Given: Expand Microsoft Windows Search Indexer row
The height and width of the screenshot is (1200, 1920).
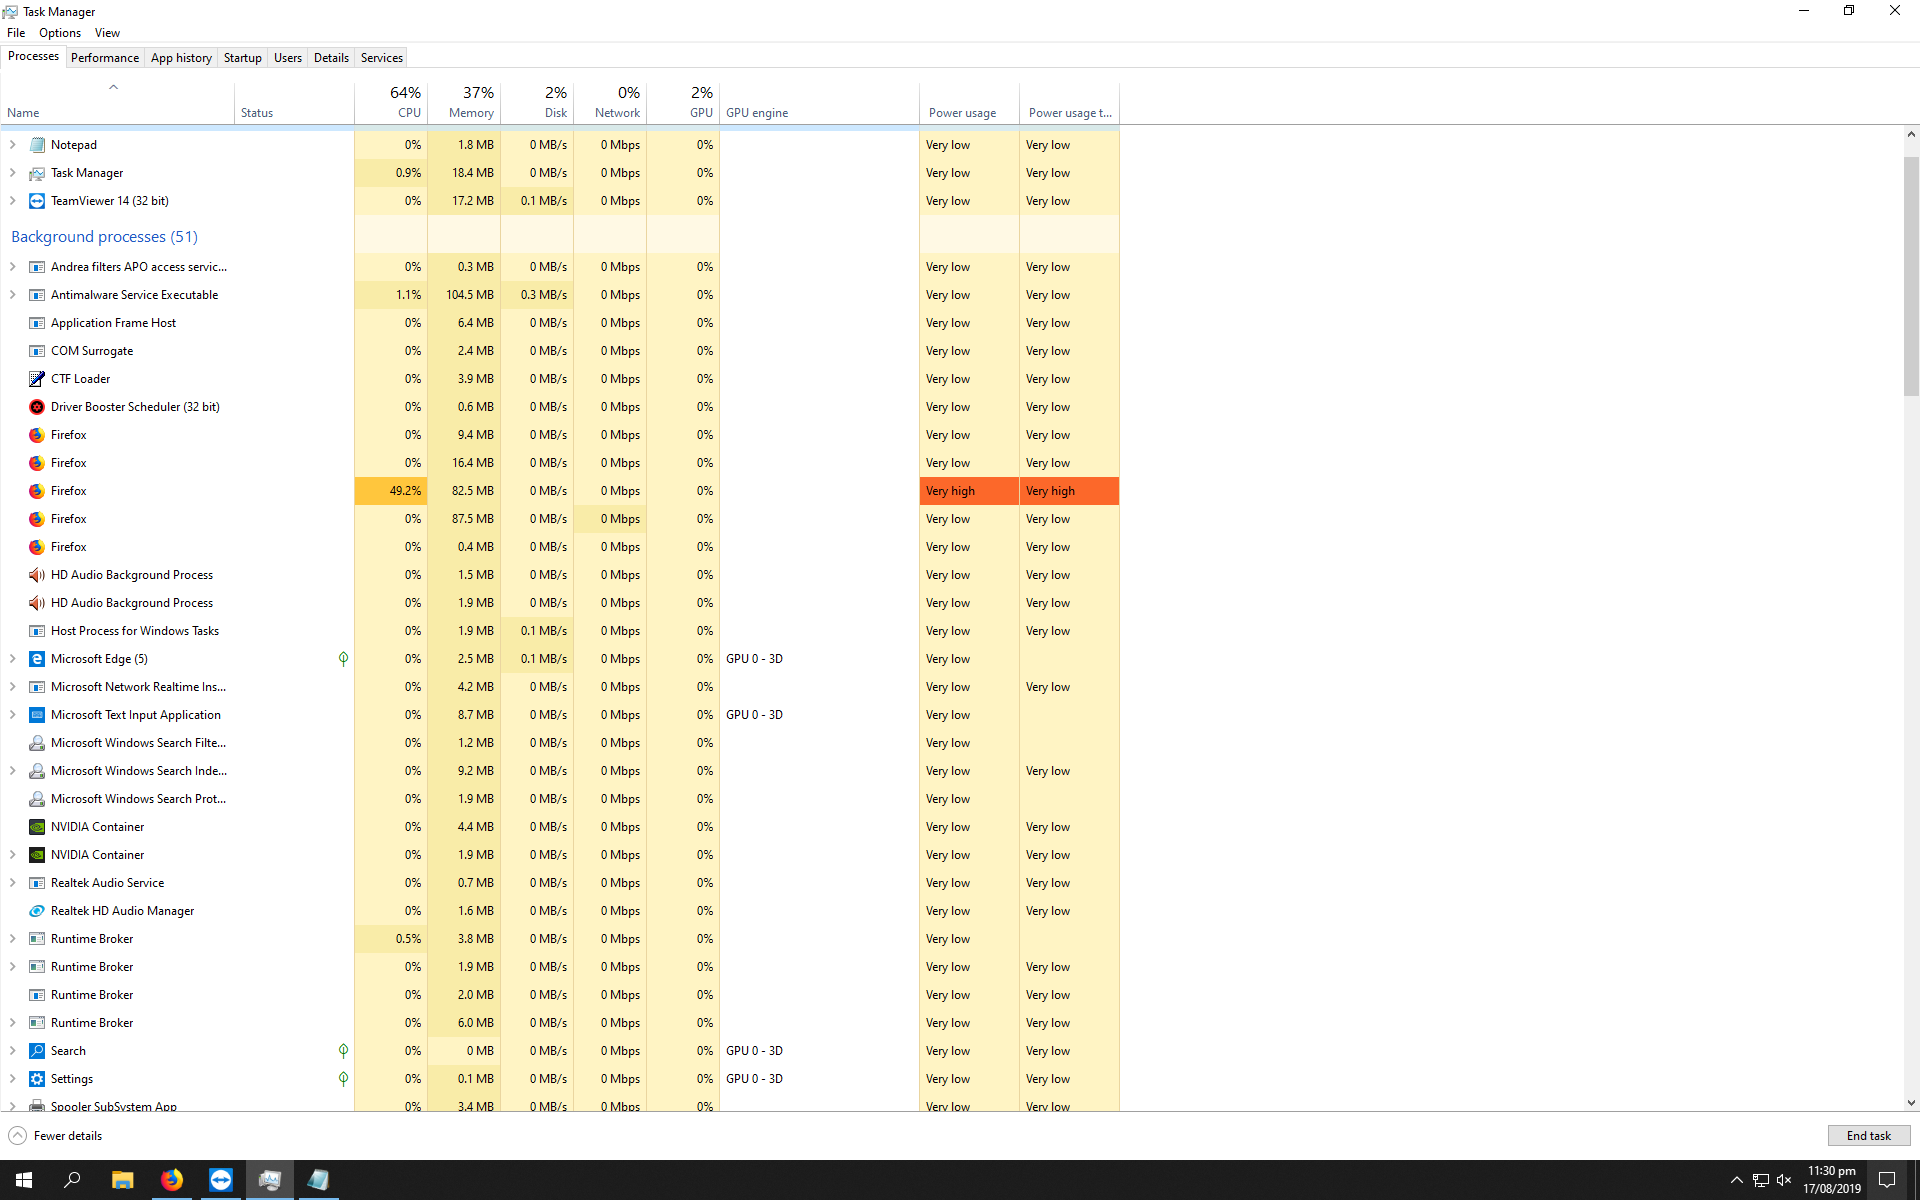Looking at the screenshot, I should pyautogui.click(x=13, y=771).
